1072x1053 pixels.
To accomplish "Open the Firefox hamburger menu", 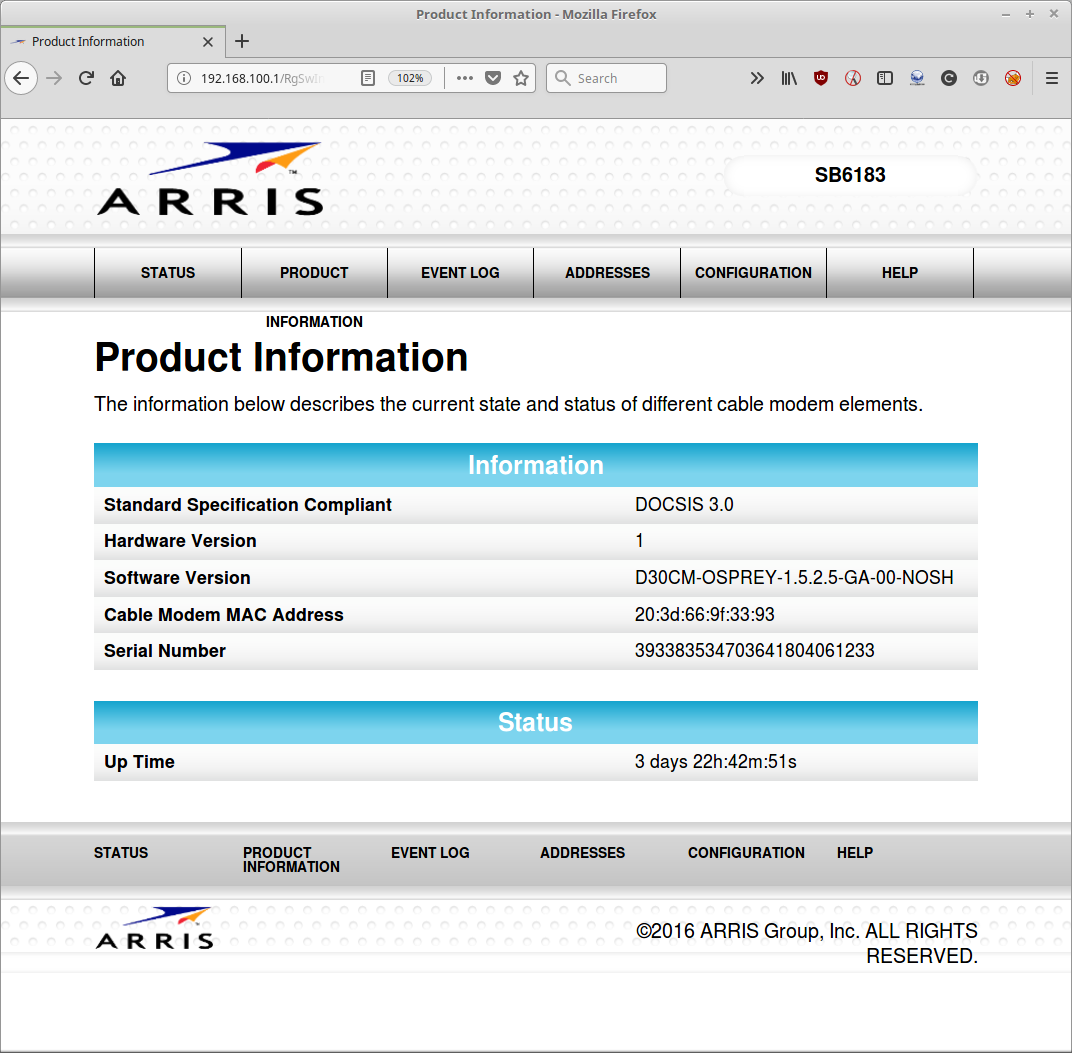I will pyautogui.click(x=1052, y=78).
